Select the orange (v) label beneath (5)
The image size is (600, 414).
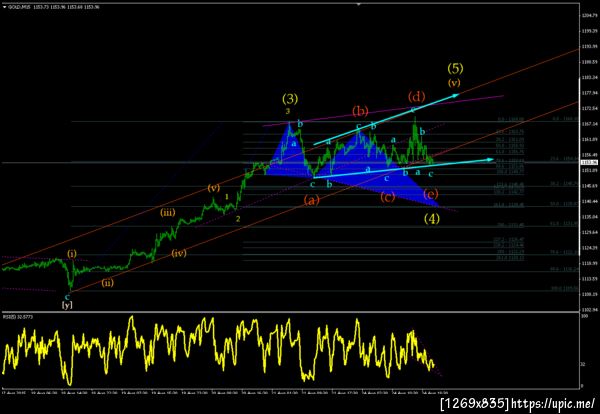pos(454,82)
